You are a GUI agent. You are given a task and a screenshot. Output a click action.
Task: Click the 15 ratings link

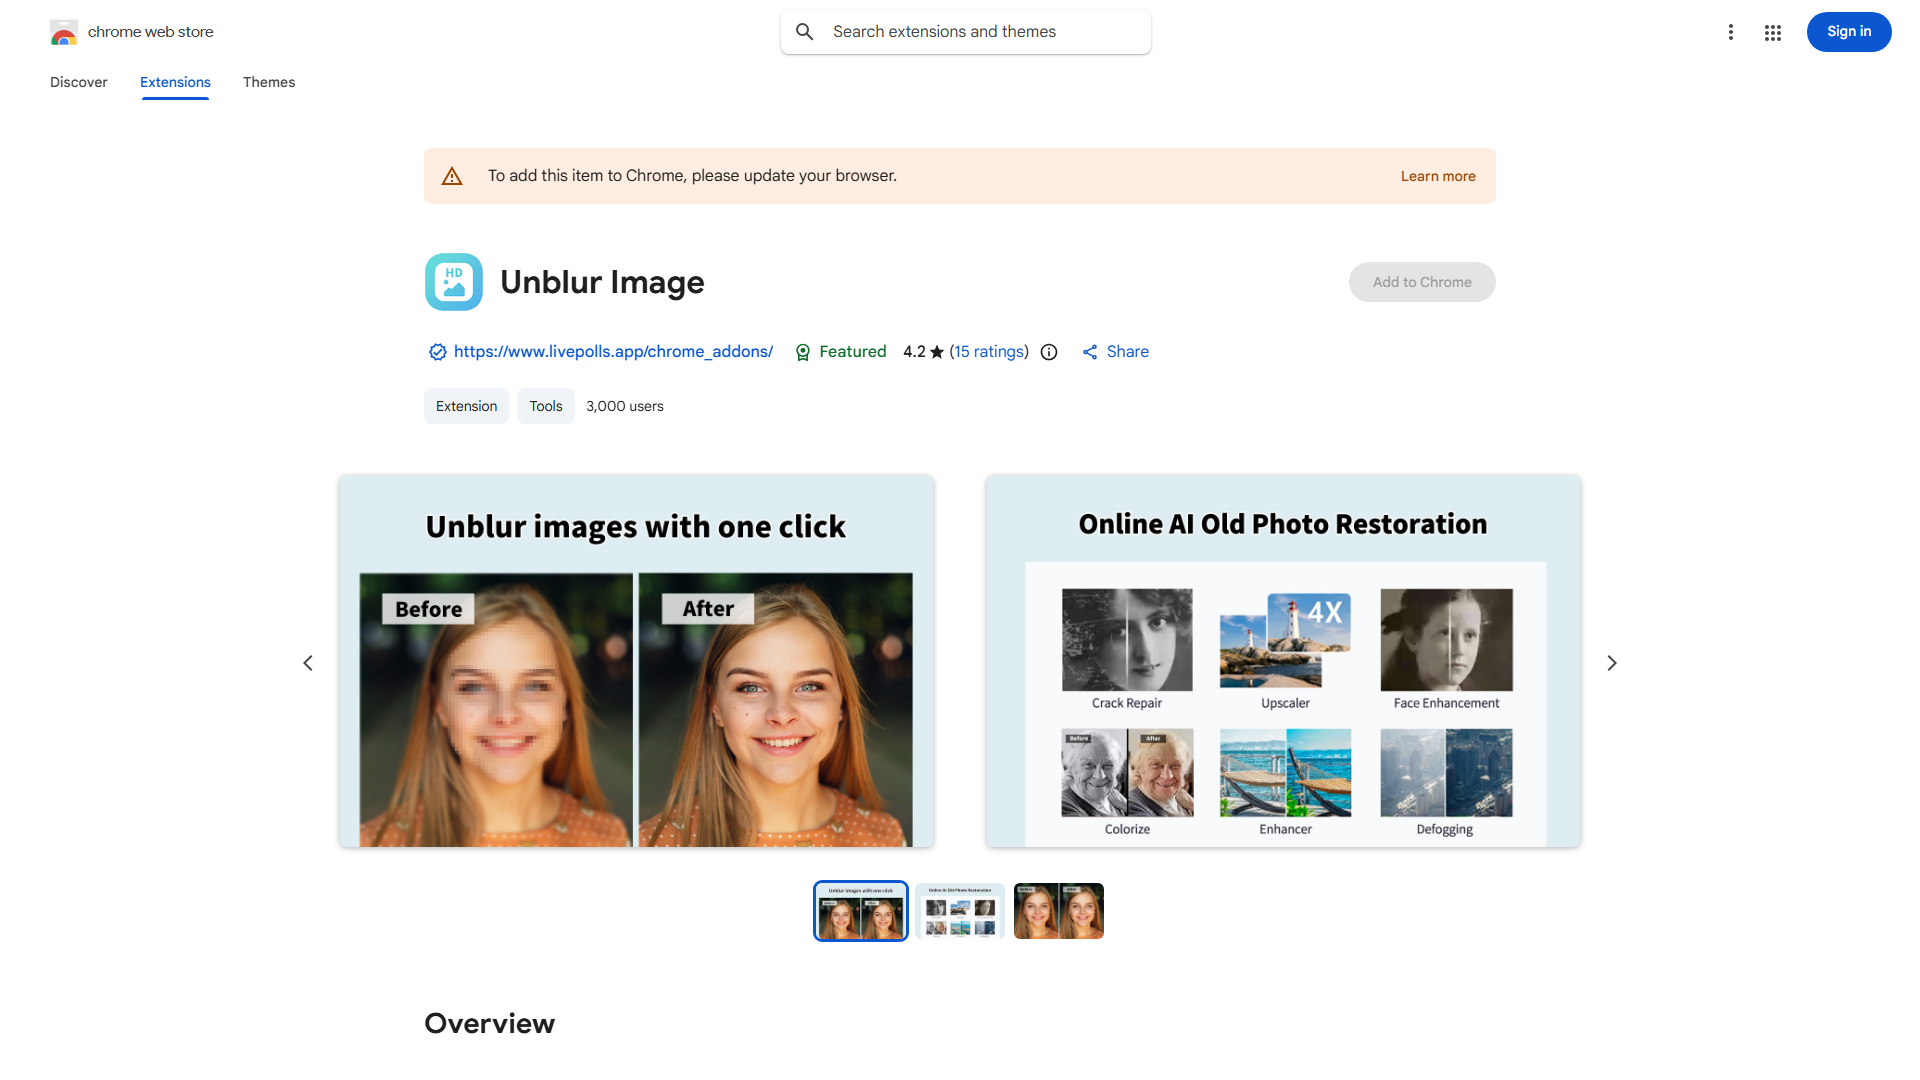988,351
